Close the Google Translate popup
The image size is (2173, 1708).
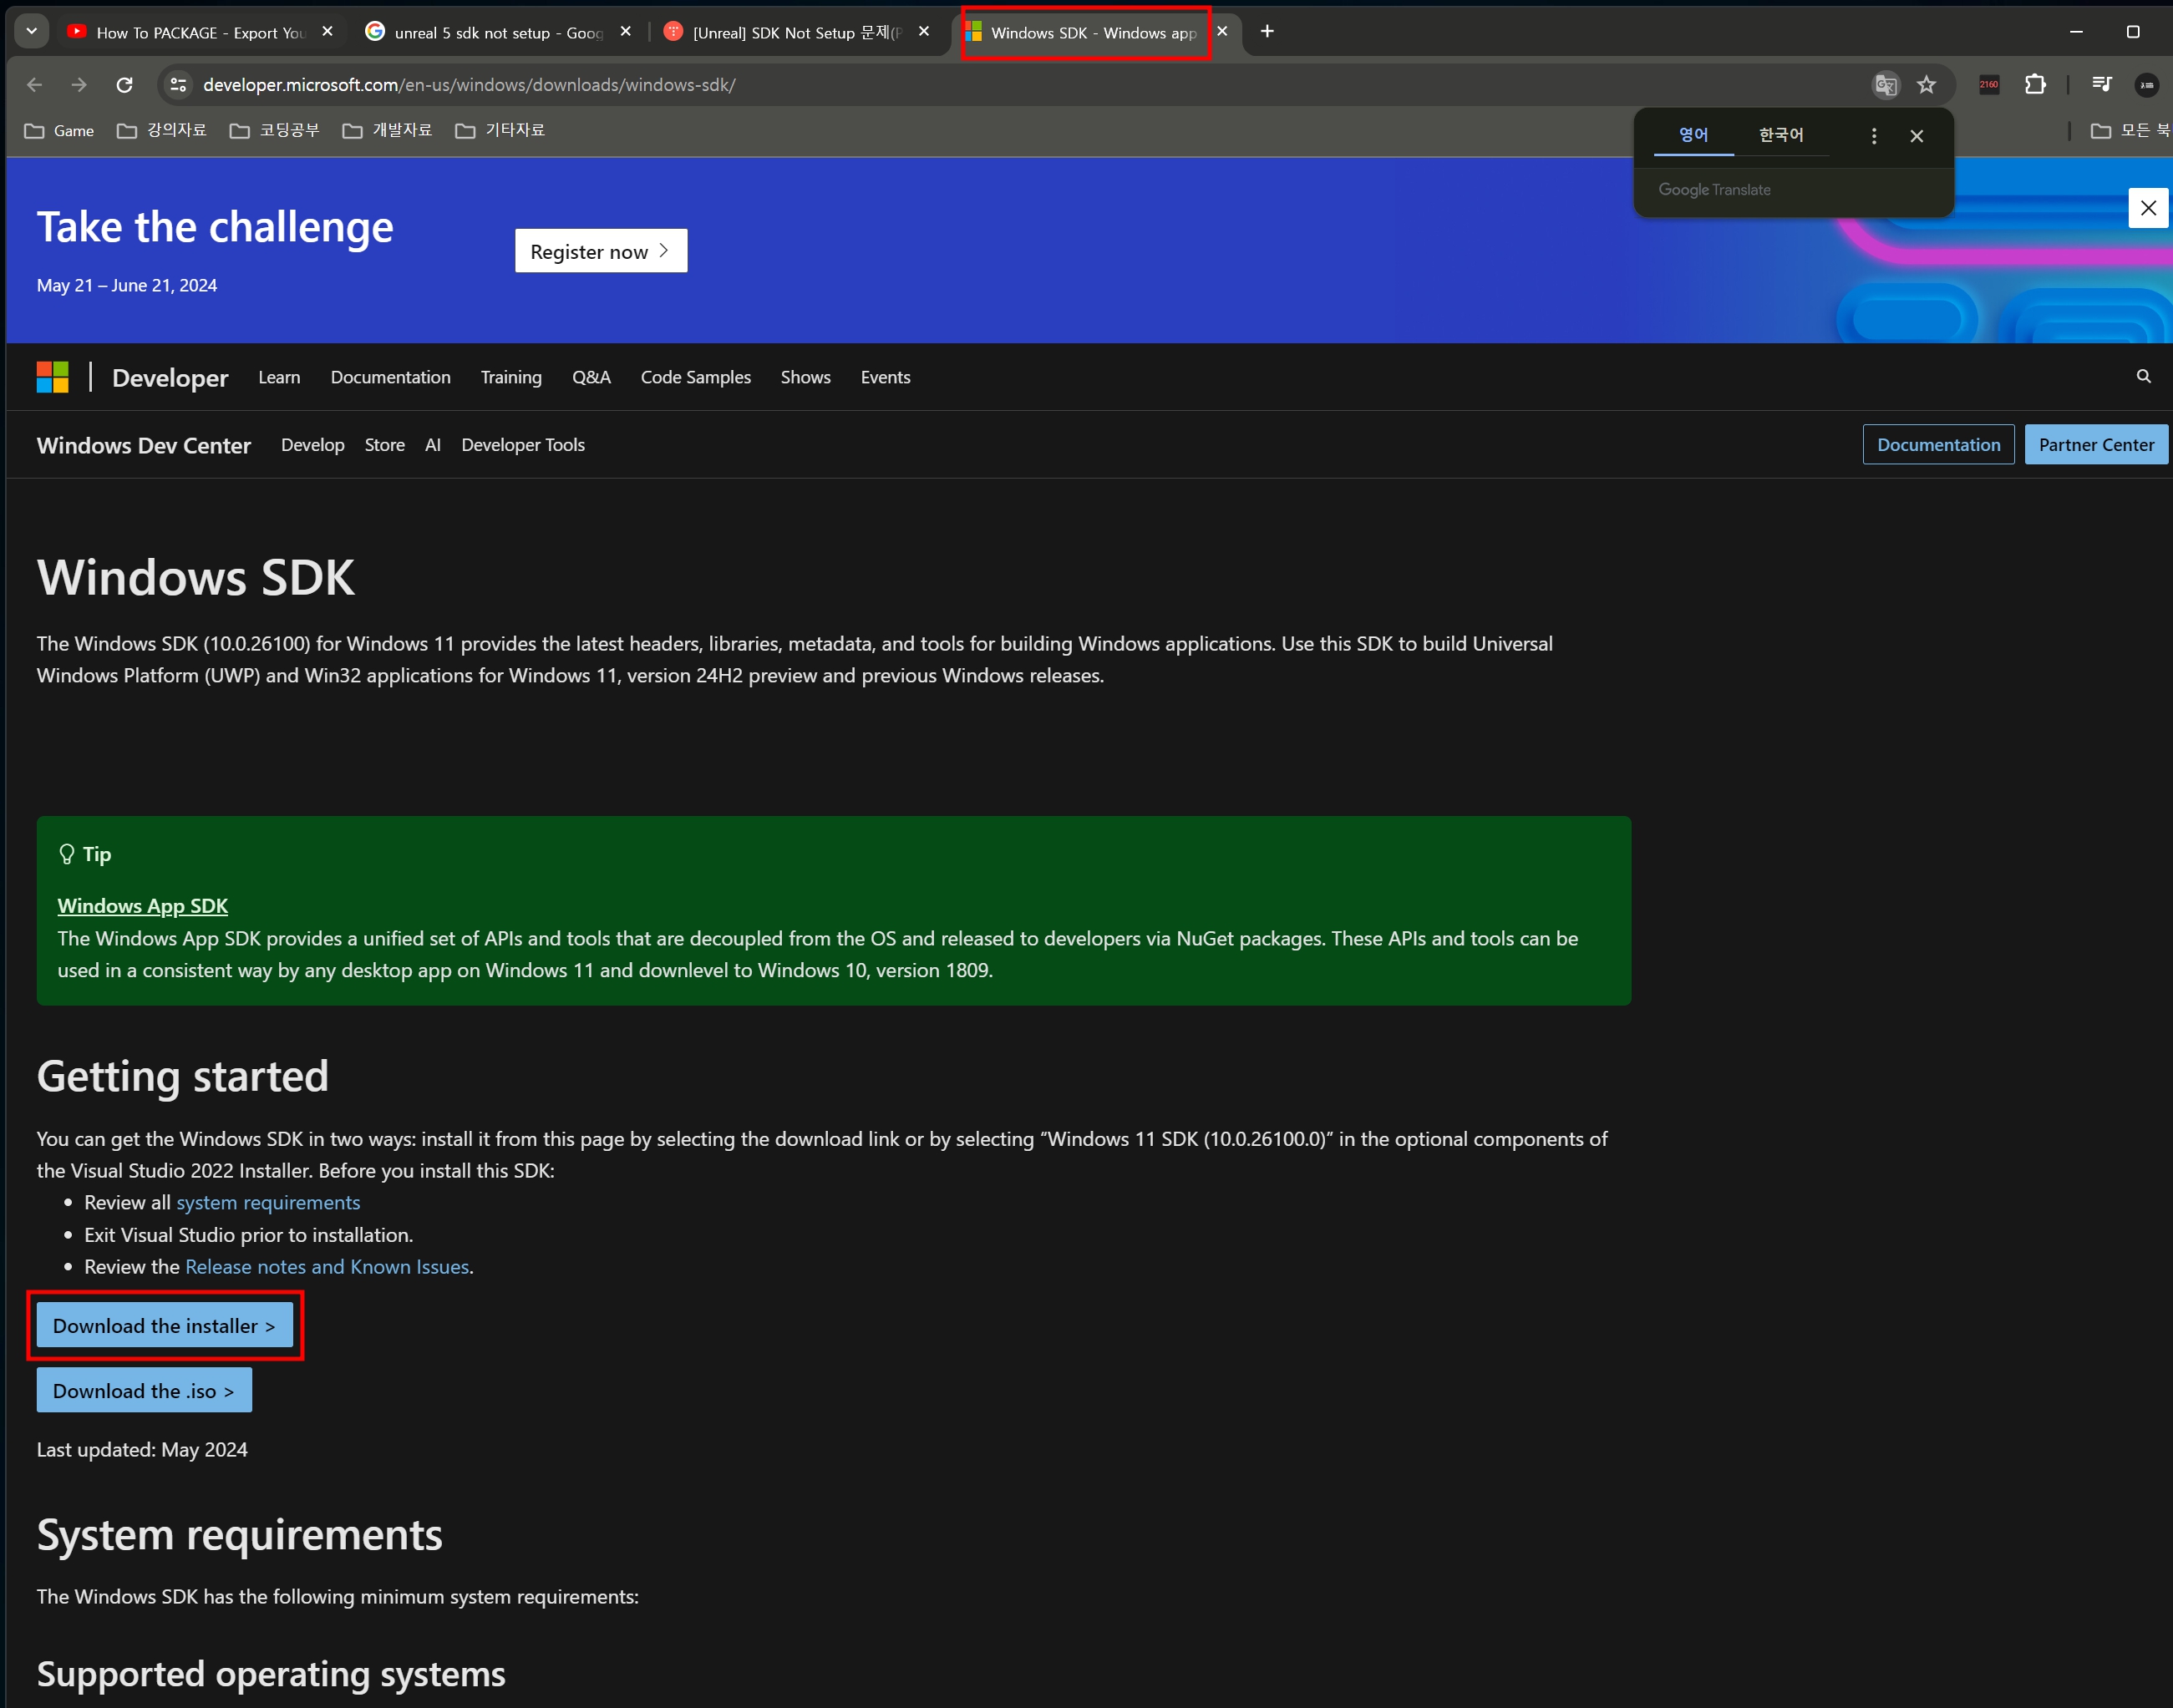pos(1916,136)
